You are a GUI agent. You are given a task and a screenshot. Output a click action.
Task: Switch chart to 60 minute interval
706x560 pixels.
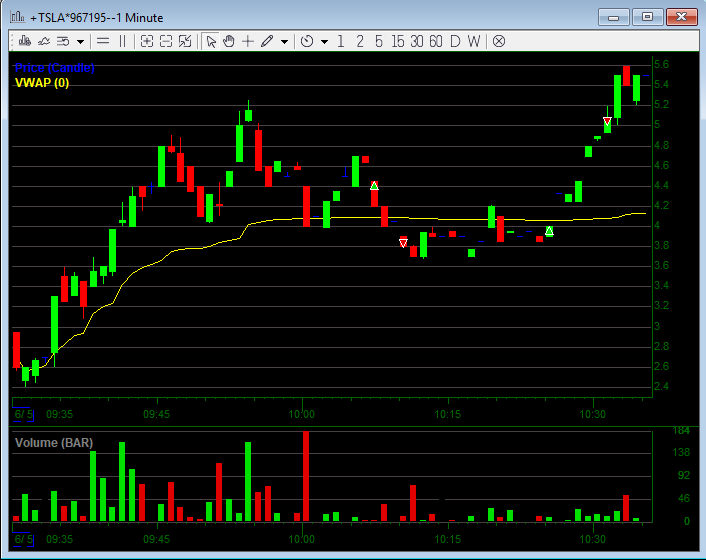click(435, 41)
